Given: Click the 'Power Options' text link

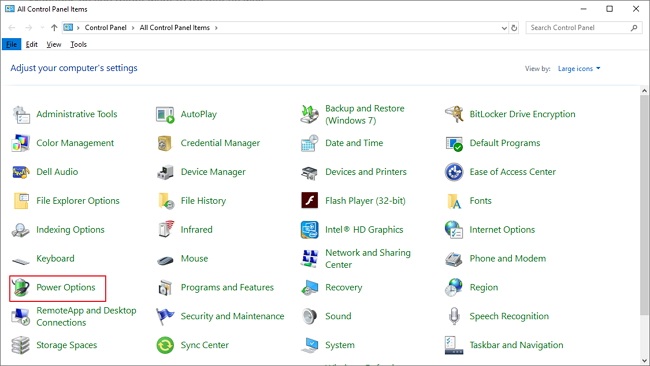Looking at the screenshot, I should click(x=66, y=287).
